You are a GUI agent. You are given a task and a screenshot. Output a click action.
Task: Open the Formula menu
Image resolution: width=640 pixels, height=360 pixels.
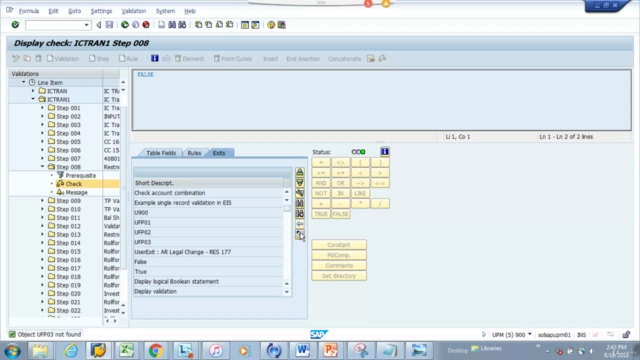tap(29, 11)
